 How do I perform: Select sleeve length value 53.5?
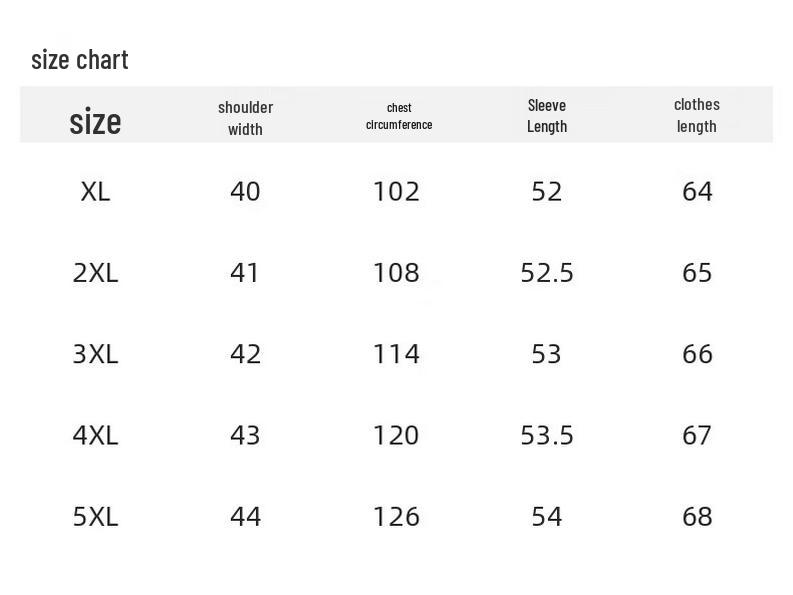coord(547,435)
